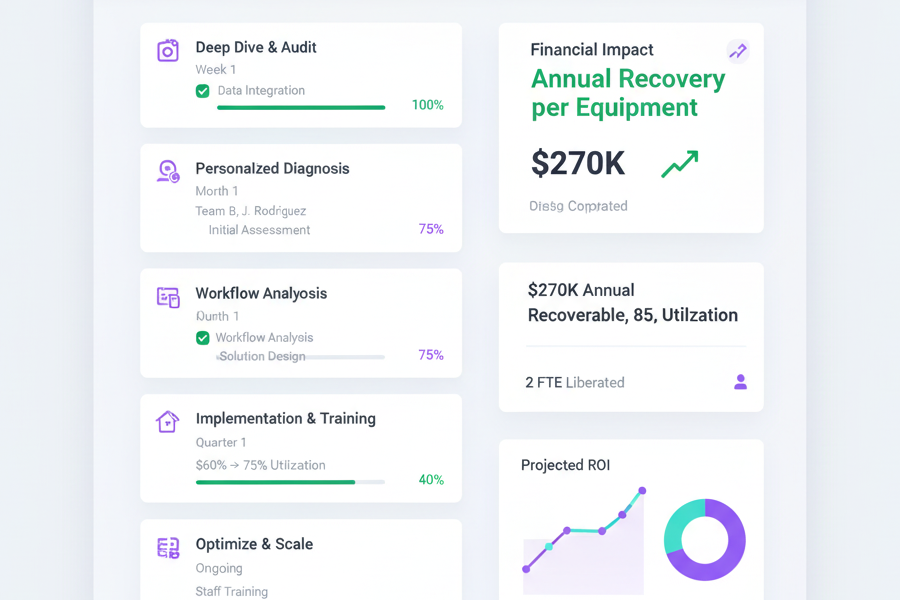Image resolution: width=900 pixels, height=600 pixels.
Task: Click the purple edit icon in Financial Impact
Action: coord(738,51)
